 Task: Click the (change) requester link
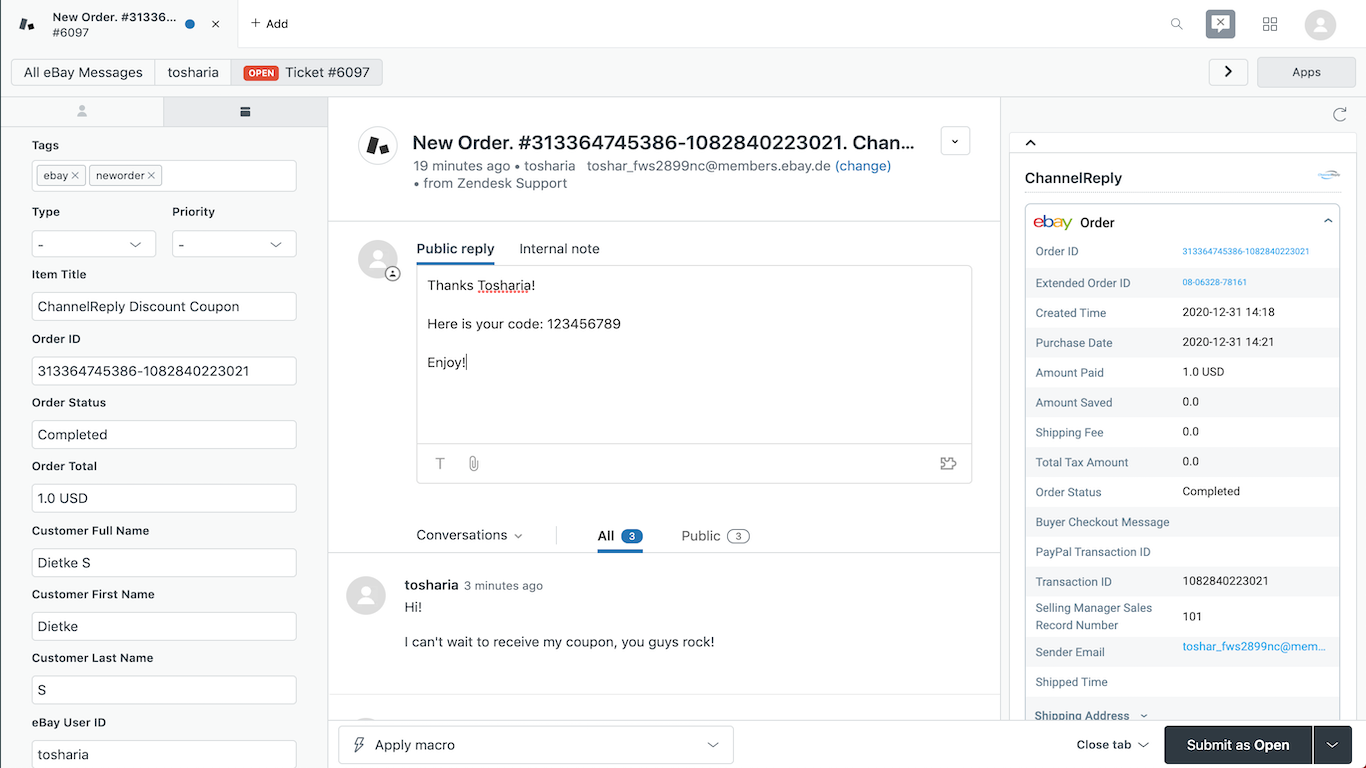click(x=863, y=166)
